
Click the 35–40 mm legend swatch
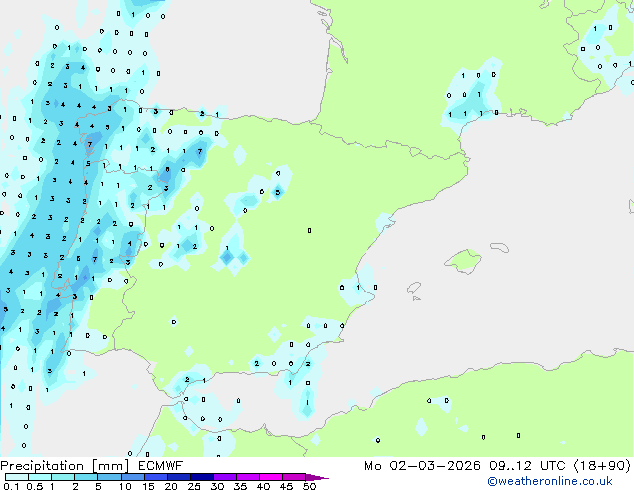click(x=248, y=477)
